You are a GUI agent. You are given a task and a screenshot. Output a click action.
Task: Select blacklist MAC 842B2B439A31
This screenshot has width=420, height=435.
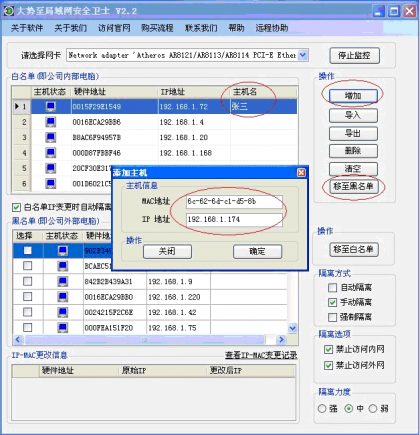[x=115, y=281]
